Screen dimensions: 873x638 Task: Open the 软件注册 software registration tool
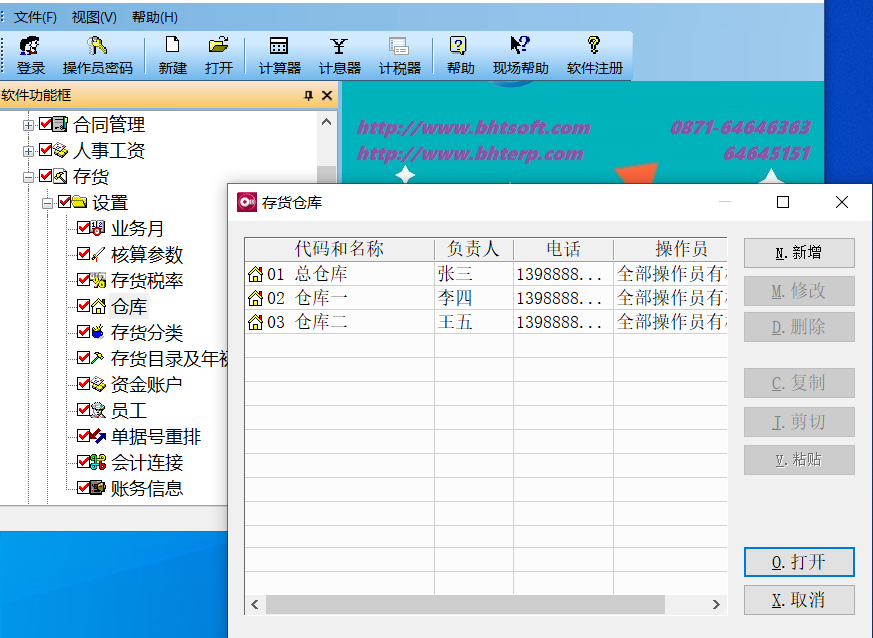pyautogui.click(x=593, y=54)
